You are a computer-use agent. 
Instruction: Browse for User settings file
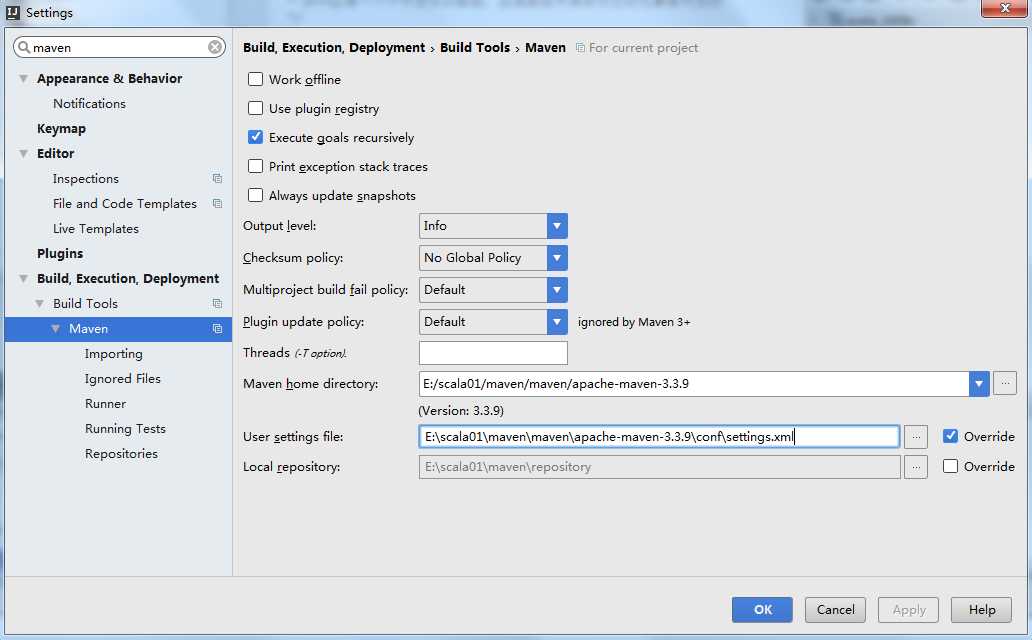pos(916,437)
